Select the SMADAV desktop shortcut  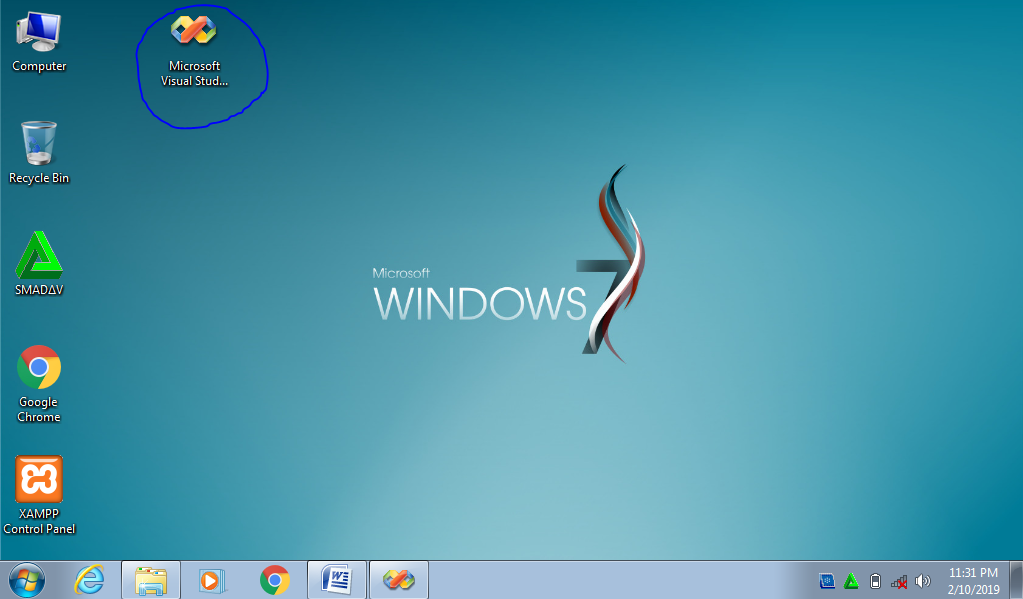[x=38, y=264]
